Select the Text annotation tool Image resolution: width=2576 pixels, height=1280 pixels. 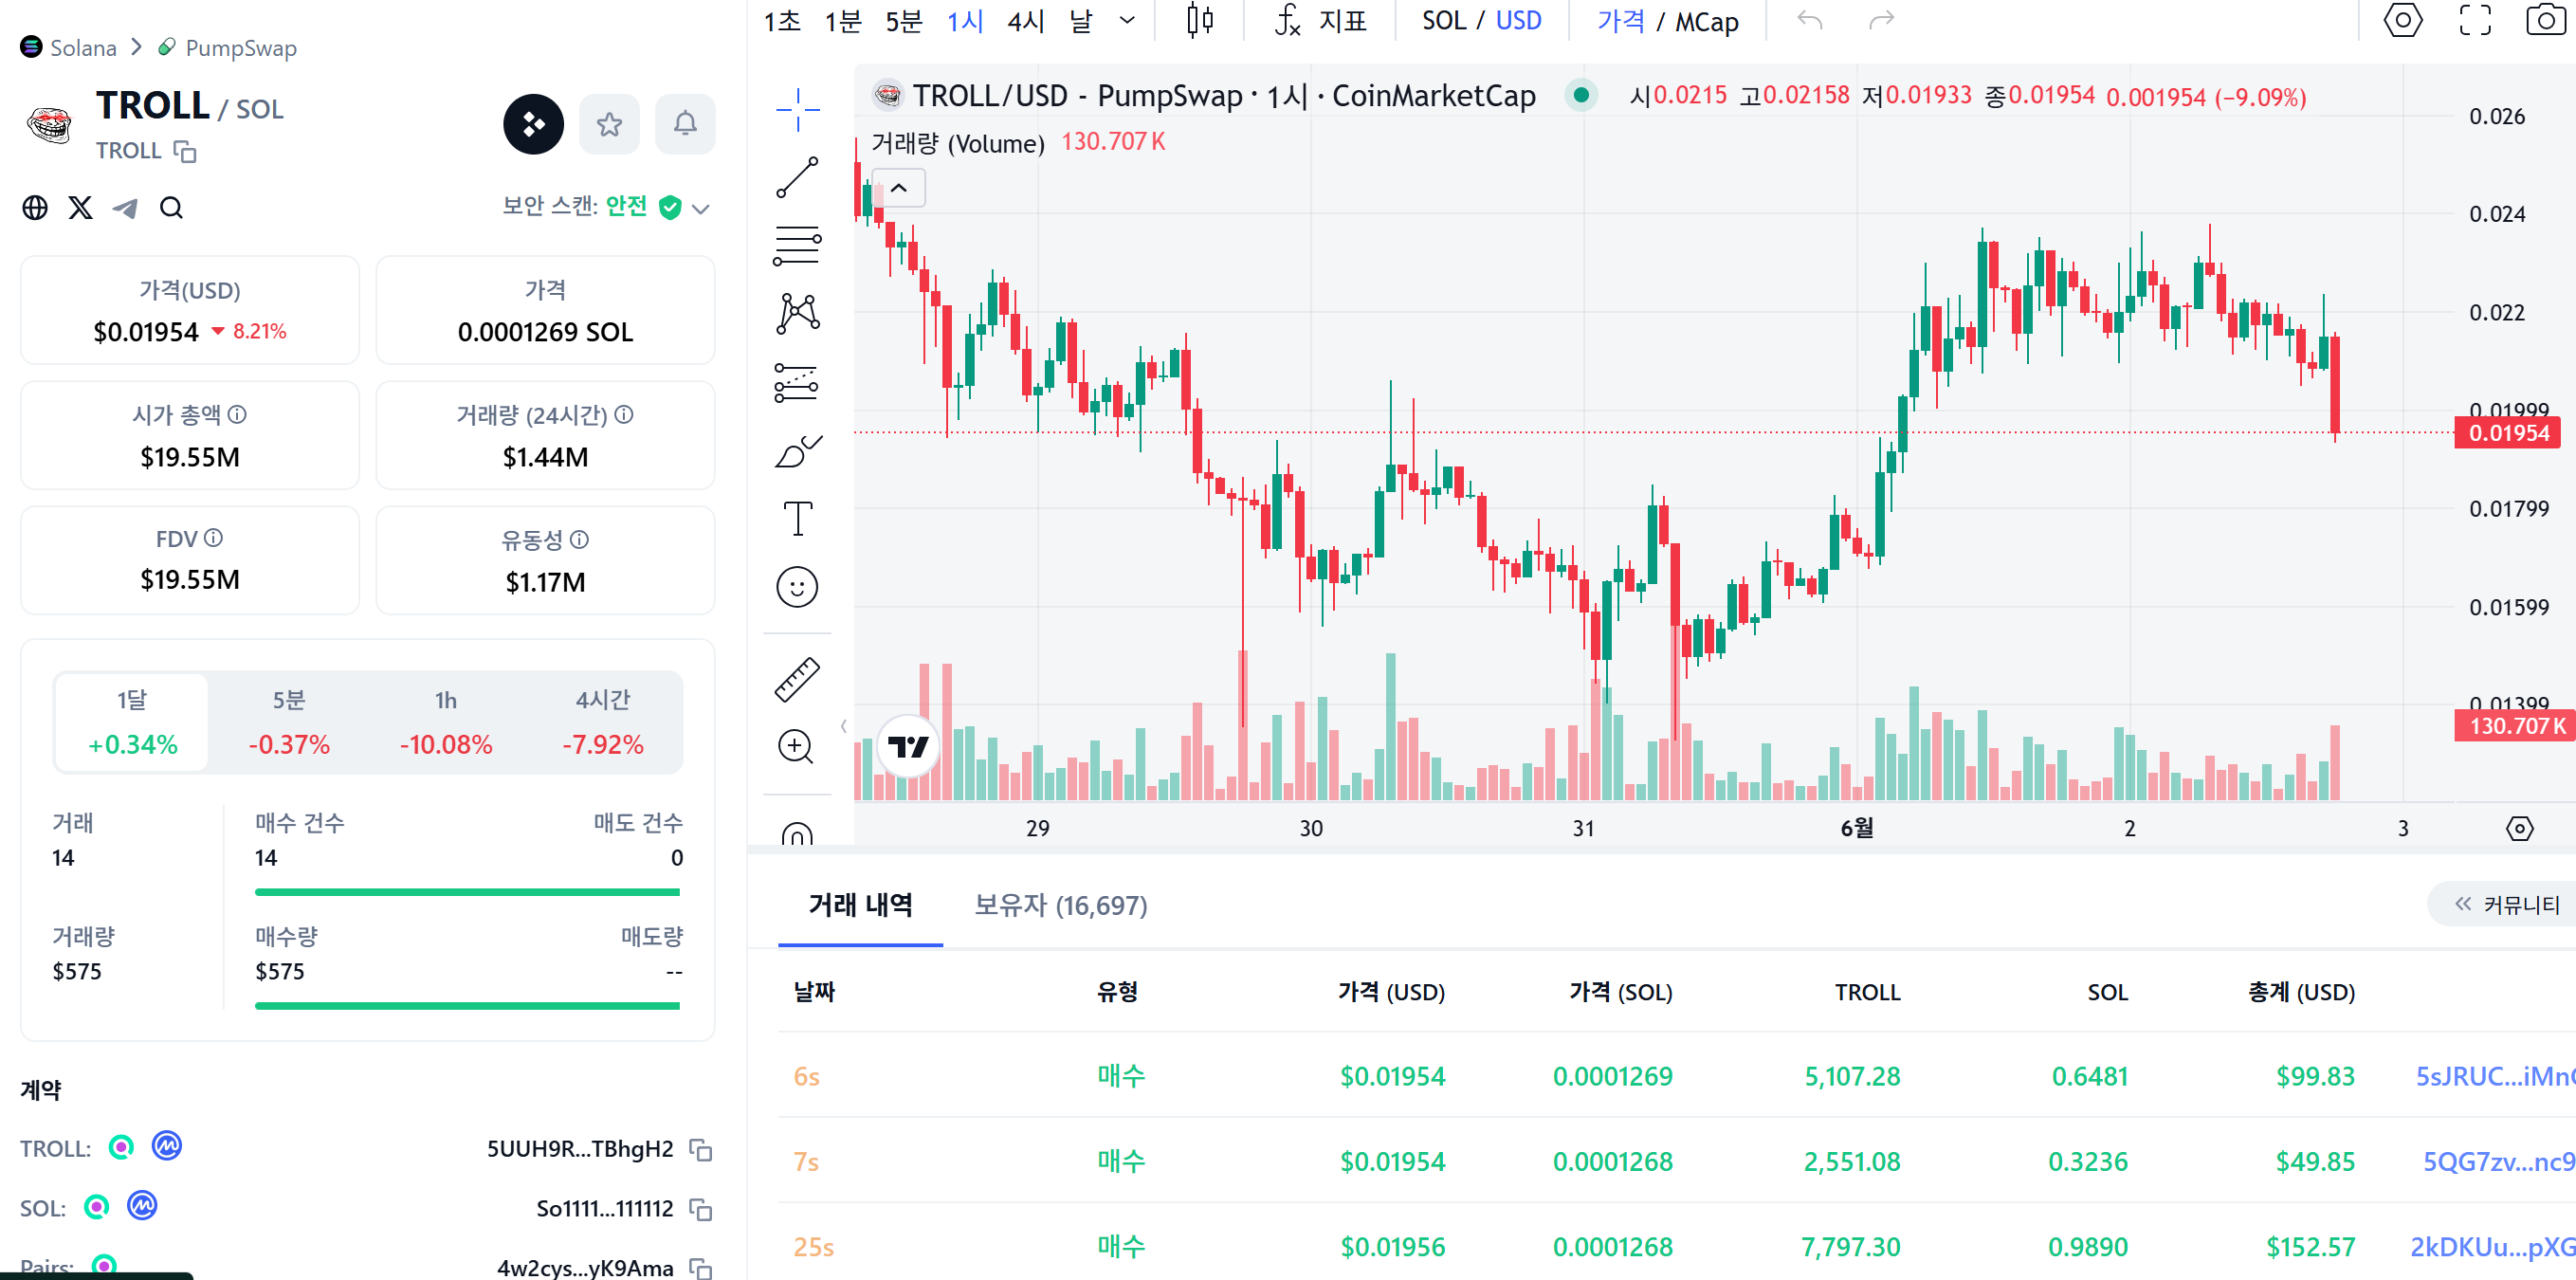797,518
